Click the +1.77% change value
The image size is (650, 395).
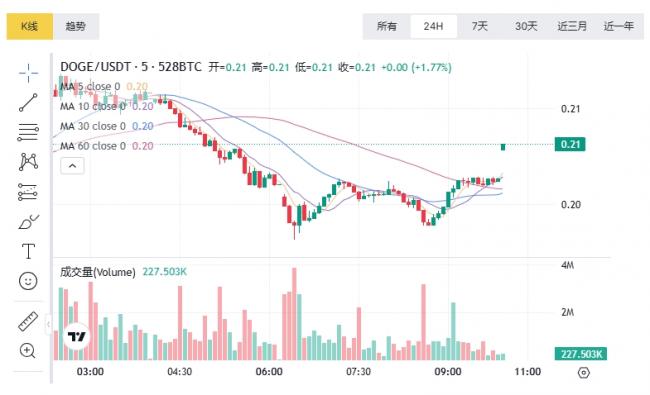432,67
